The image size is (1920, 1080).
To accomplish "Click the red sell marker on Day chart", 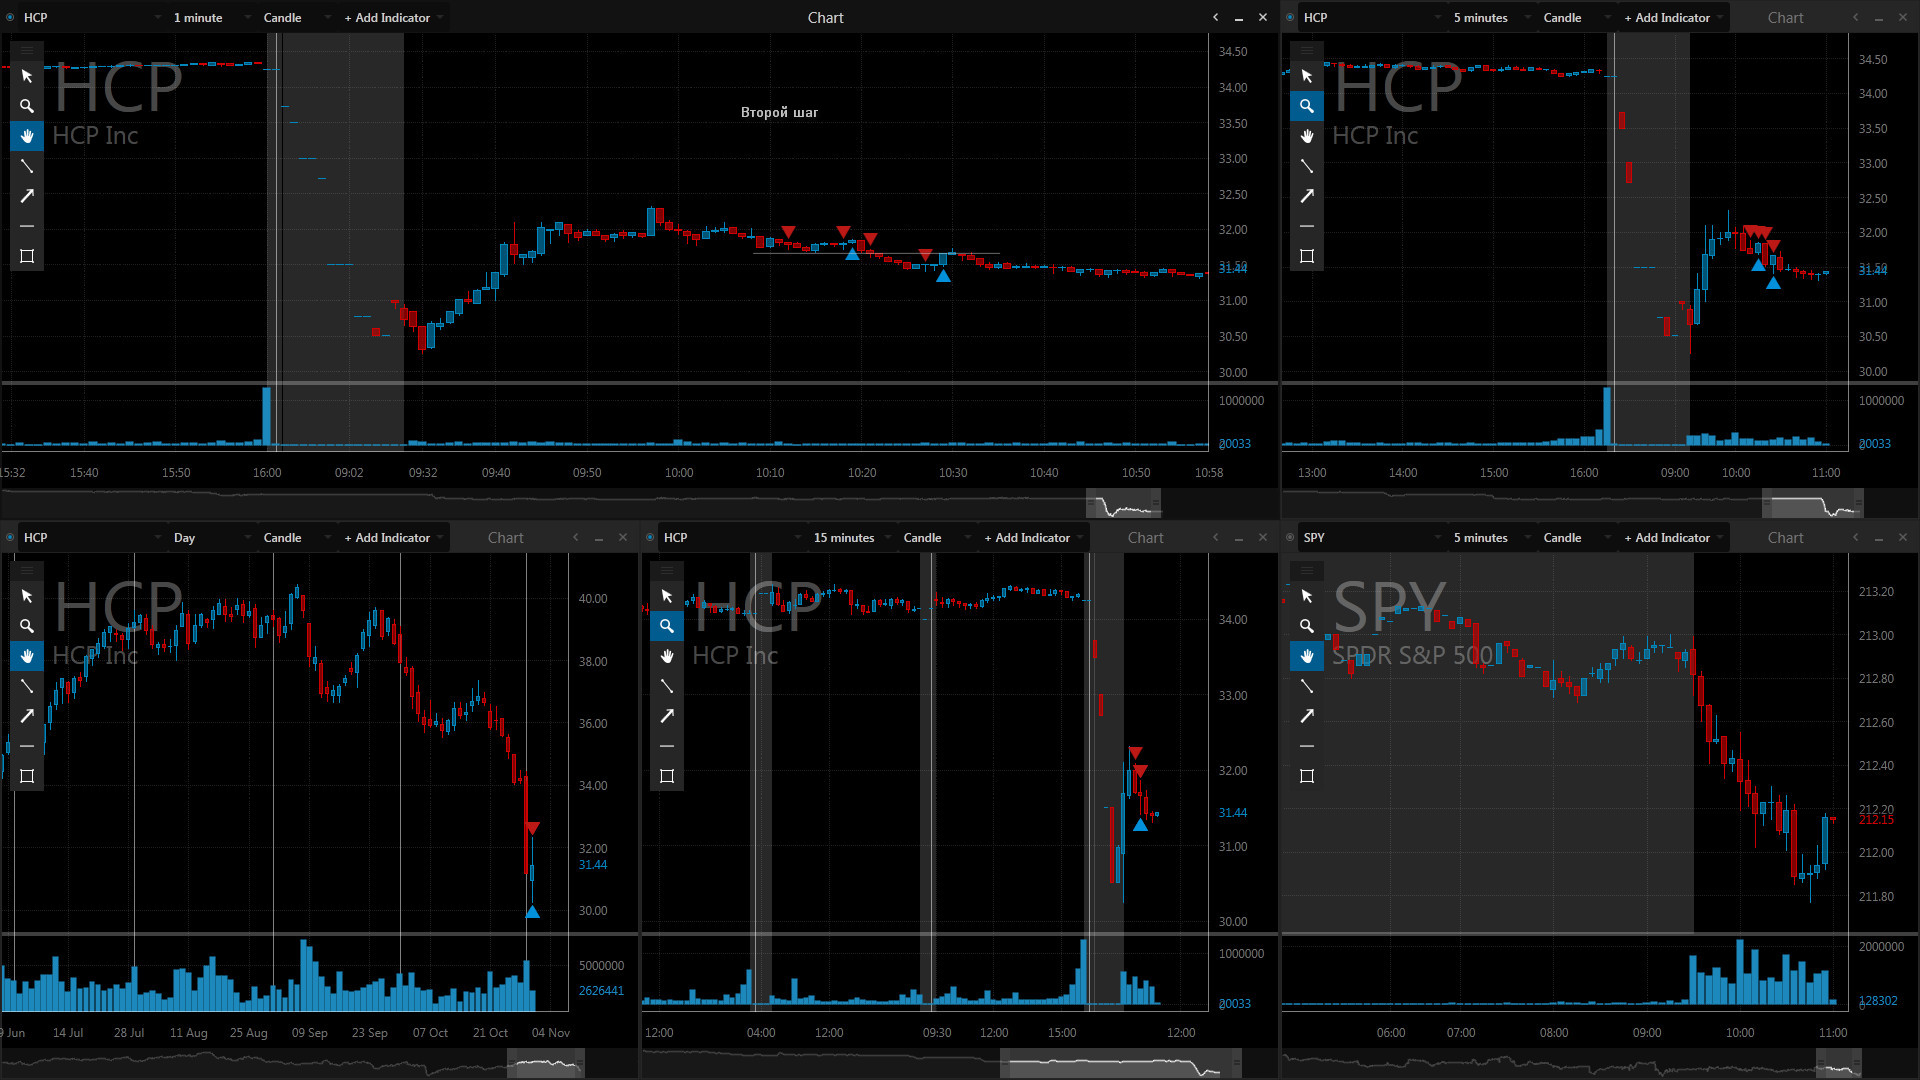I will tap(533, 828).
